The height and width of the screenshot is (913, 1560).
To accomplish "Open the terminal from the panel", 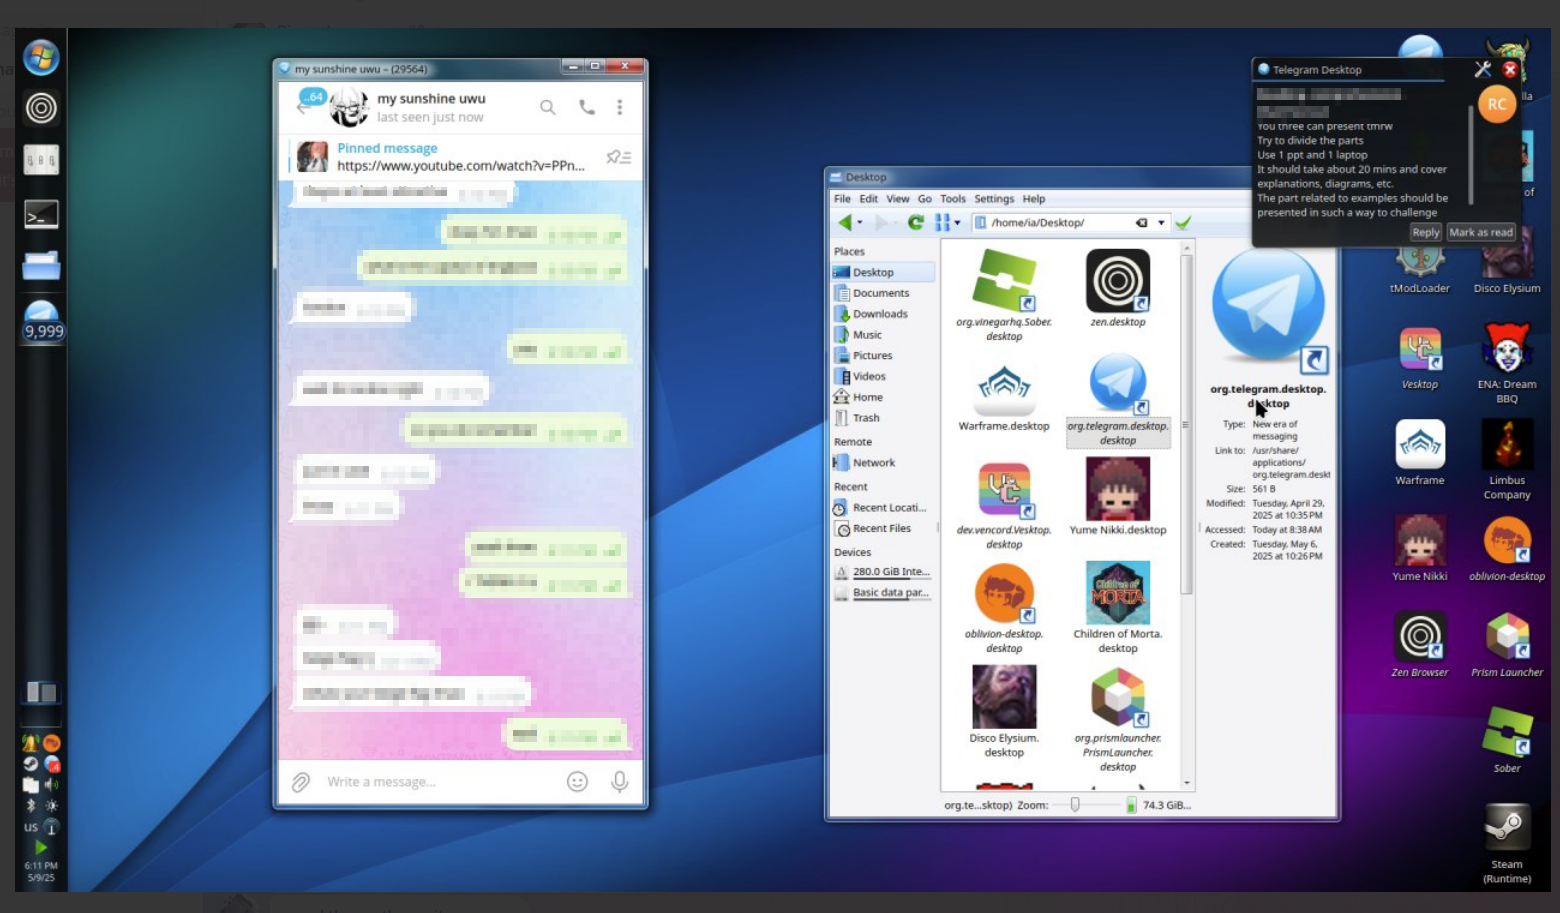I will coord(41,214).
